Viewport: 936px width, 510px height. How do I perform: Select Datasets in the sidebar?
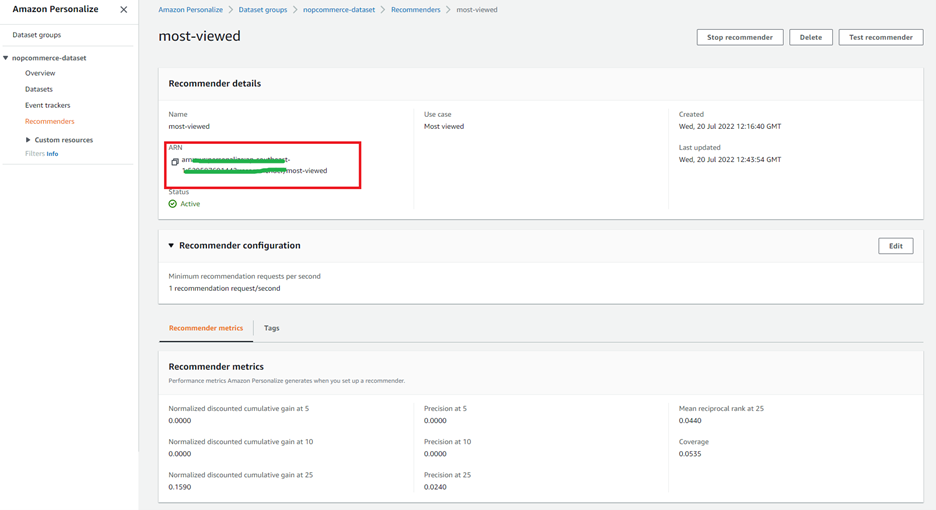coord(39,89)
